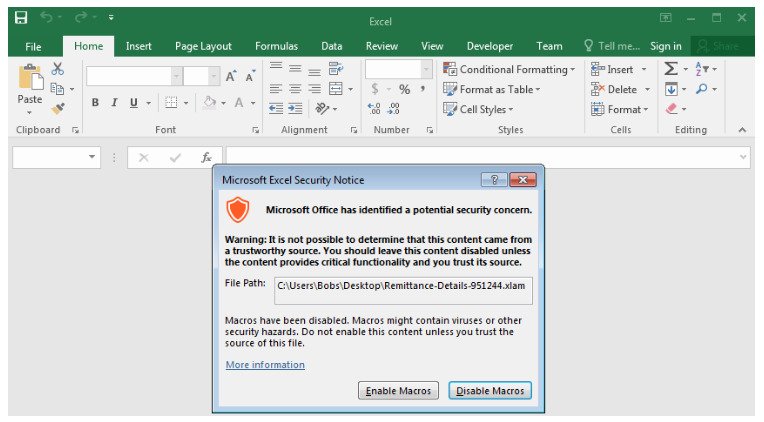Click Find & Select magnifier icon
Screen dimensions: 764x422
pos(702,89)
